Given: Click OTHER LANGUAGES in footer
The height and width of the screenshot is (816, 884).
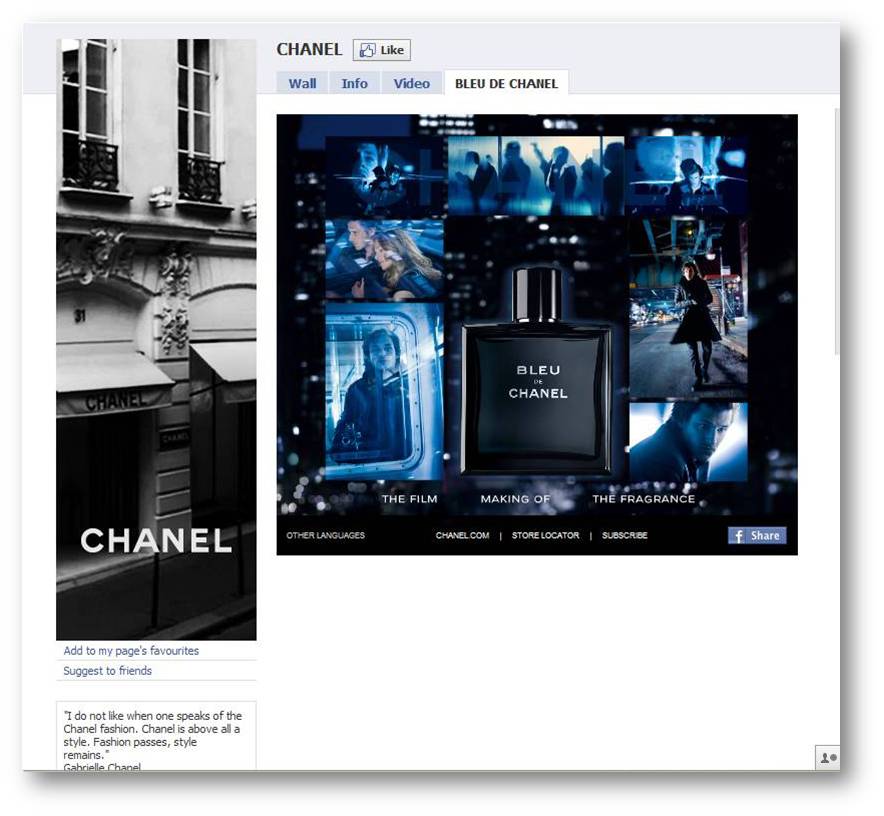Looking at the screenshot, I should (x=325, y=535).
